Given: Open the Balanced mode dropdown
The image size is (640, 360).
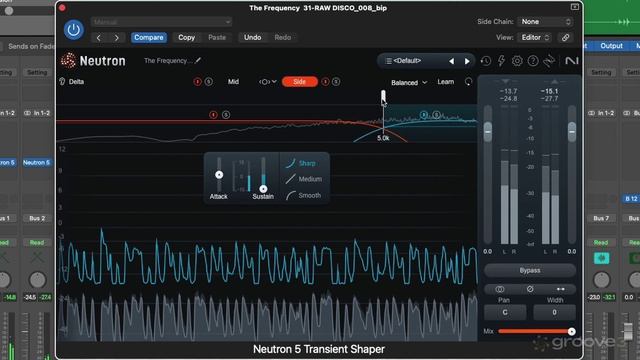Looking at the screenshot, I should pyautogui.click(x=409, y=82).
